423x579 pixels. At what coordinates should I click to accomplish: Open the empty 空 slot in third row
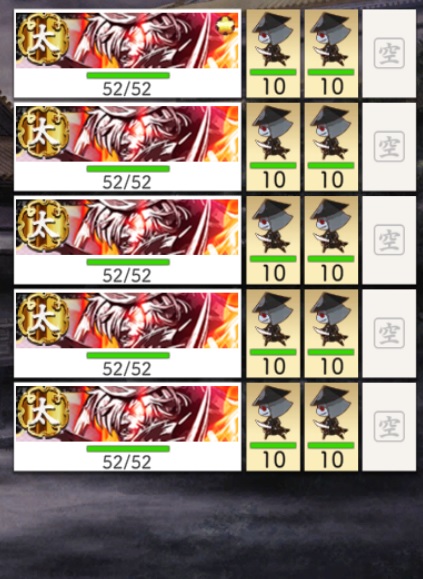[x=389, y=240]
